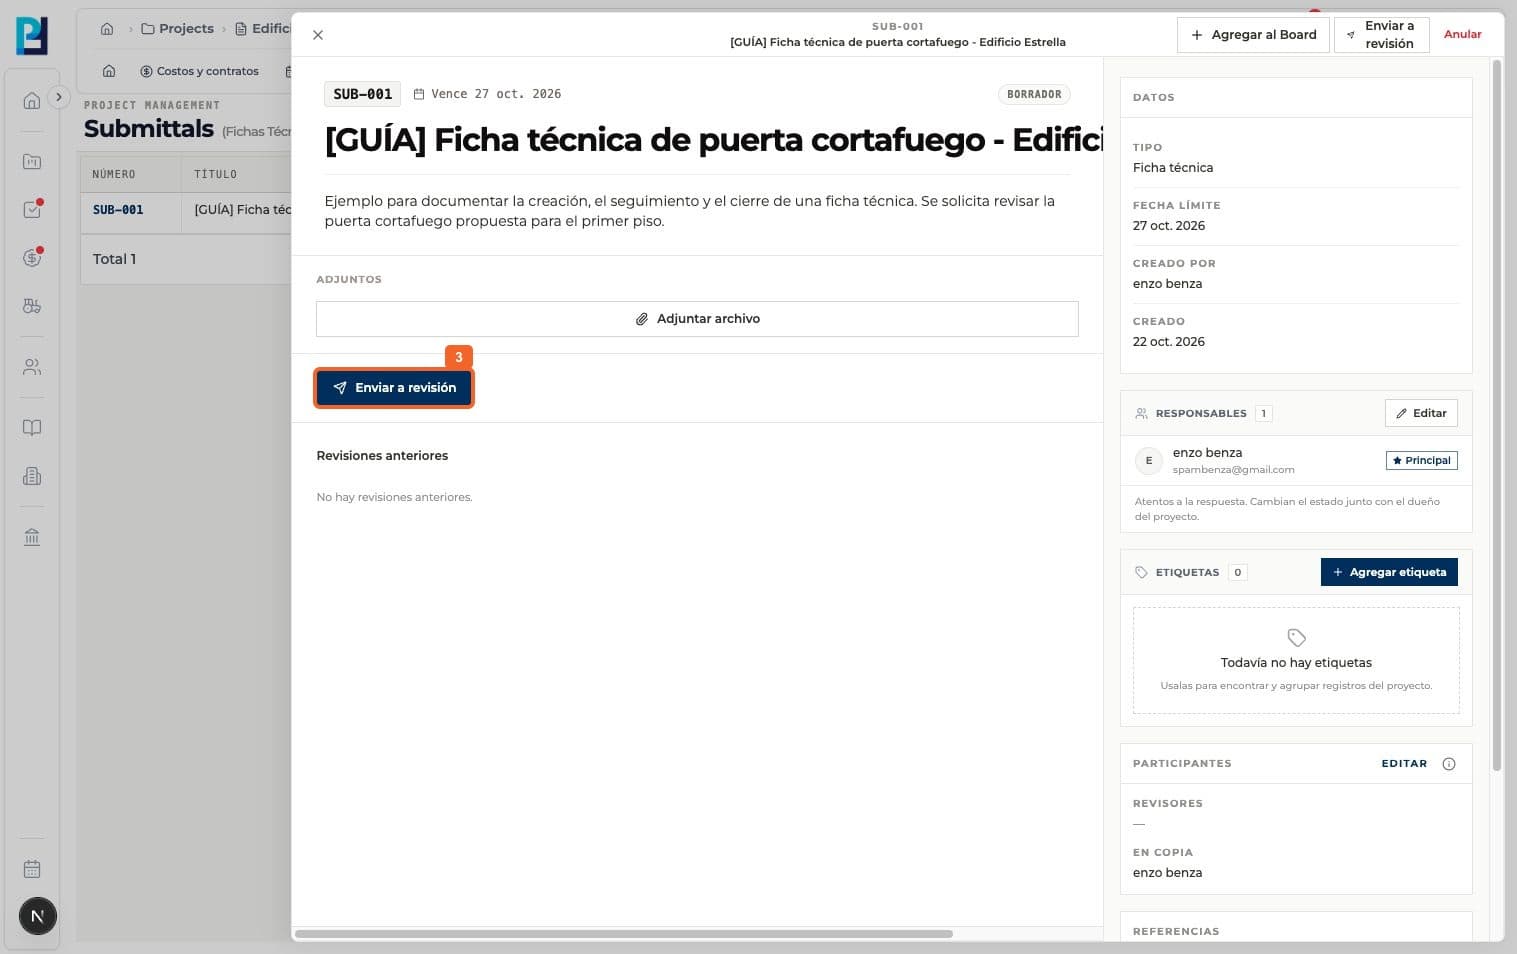Open the home icon in sidebar

point(32,101)
